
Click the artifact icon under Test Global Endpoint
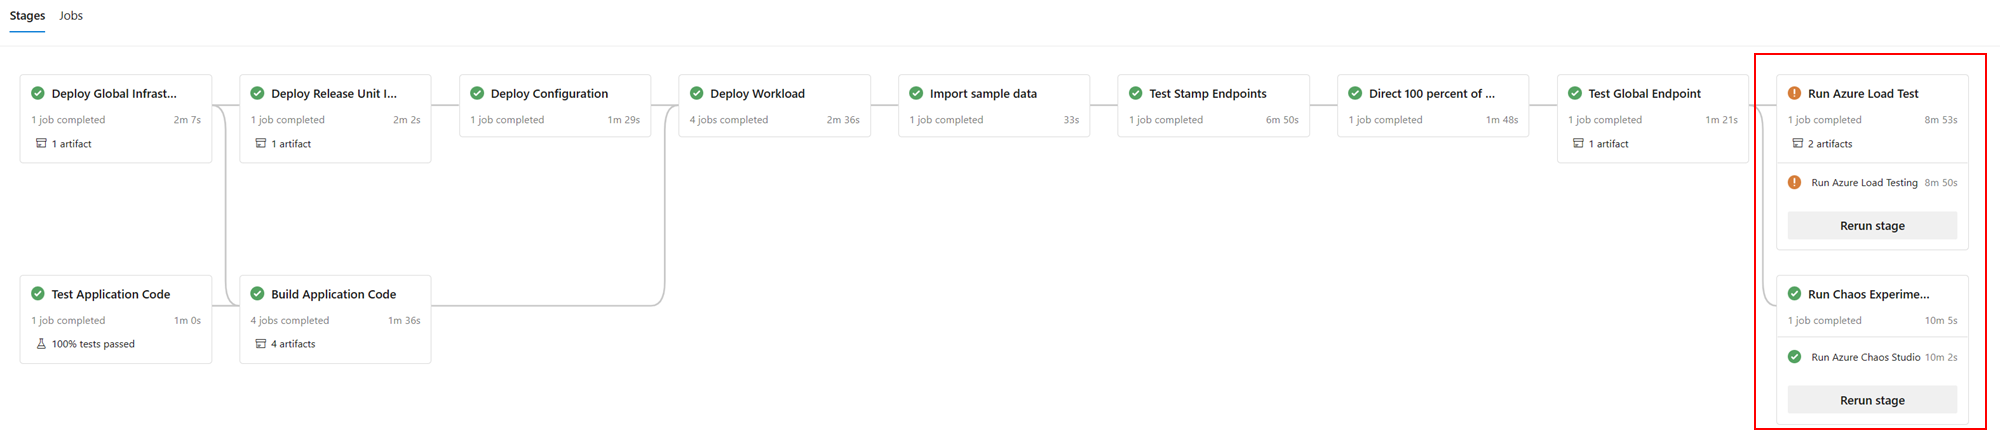pos(1578,143)
